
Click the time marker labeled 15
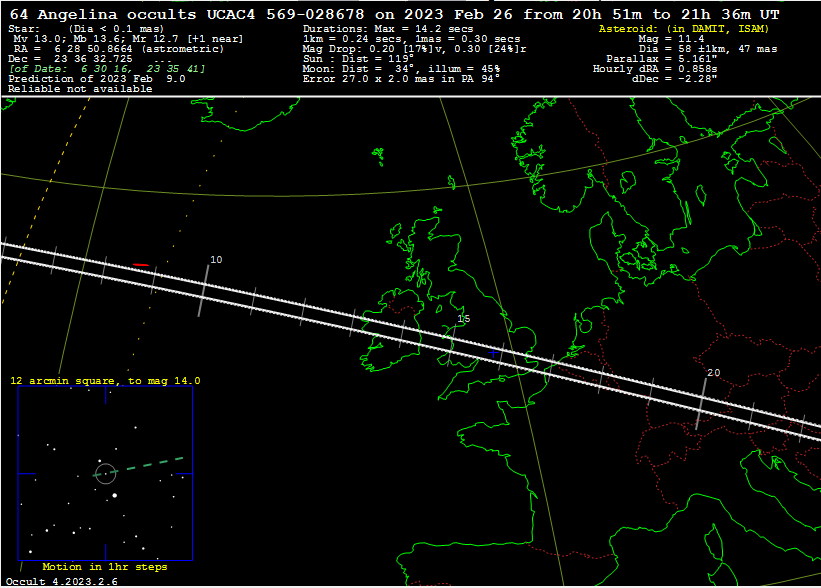tap(463, 319)
